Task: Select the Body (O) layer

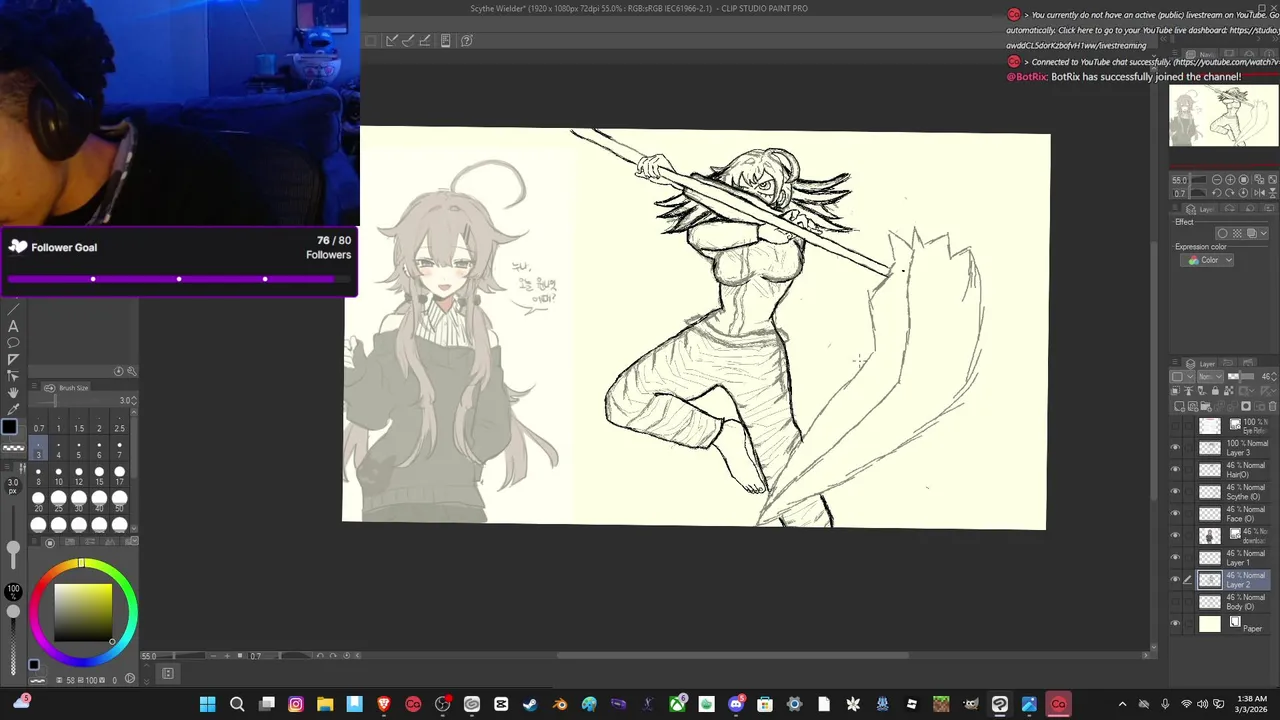Action: tap(1234, 601)
